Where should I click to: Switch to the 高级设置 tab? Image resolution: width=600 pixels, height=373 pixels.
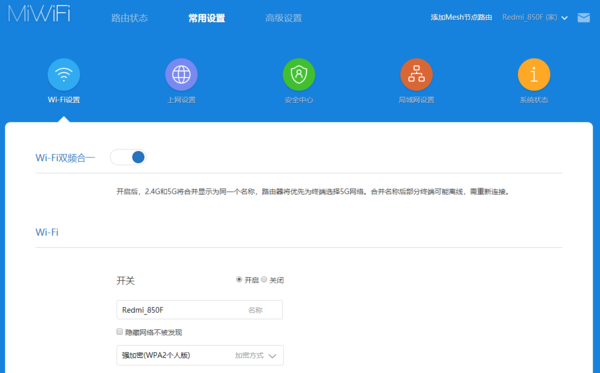[284, 18]
